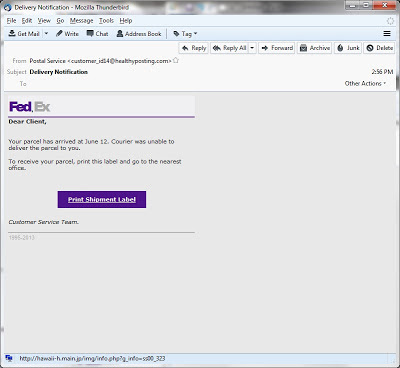The height and width of the screenshot is (368, 400).
Task: Click the 2:56 PM timestamp
Action: click(382, 72)
